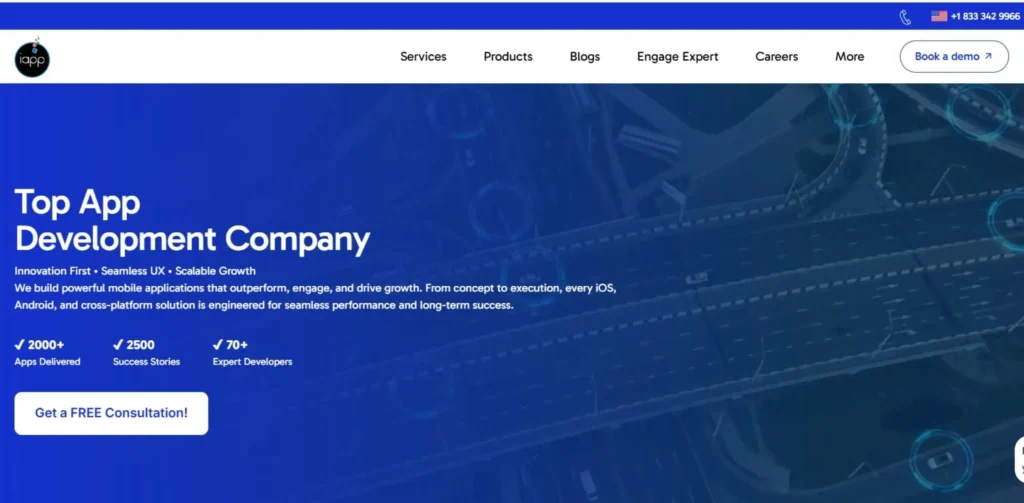1024x503 pixels.
Task: Click the phone handset icon
Action: 905,17
